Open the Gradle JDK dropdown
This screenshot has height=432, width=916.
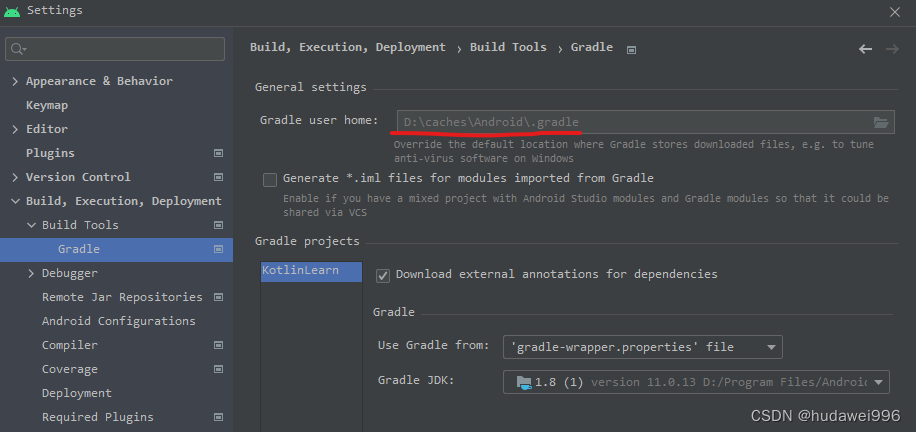[696, 382]
